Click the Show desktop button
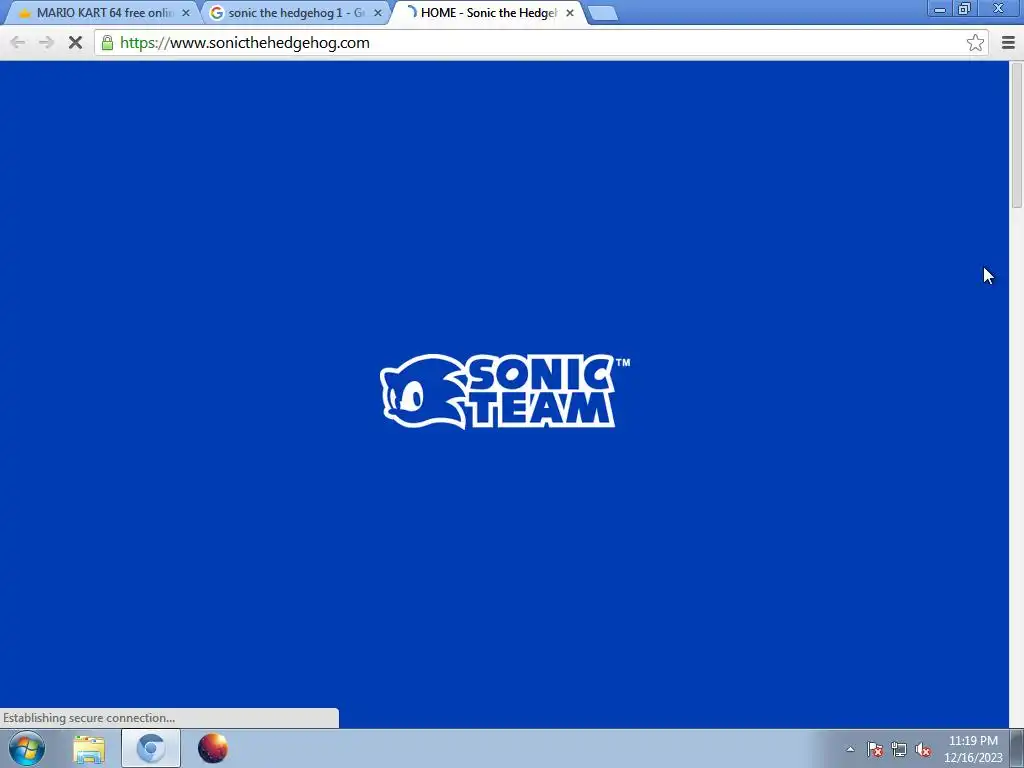1024x768 pixels. point(1017,748)
